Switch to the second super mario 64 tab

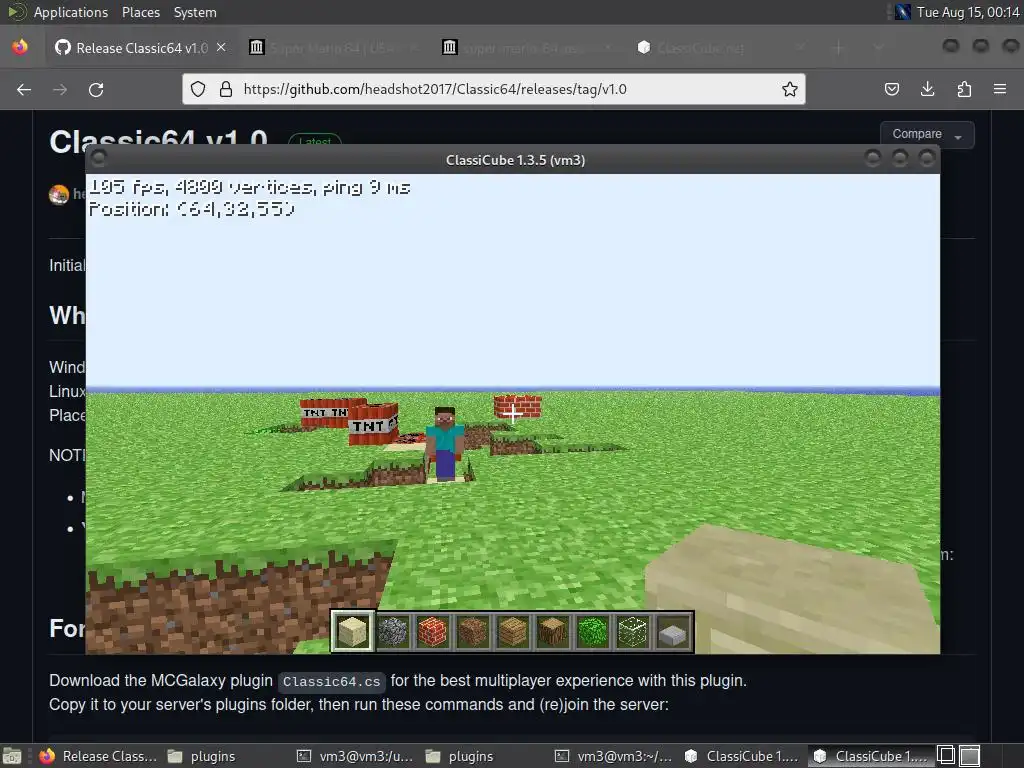coord(526,48)
